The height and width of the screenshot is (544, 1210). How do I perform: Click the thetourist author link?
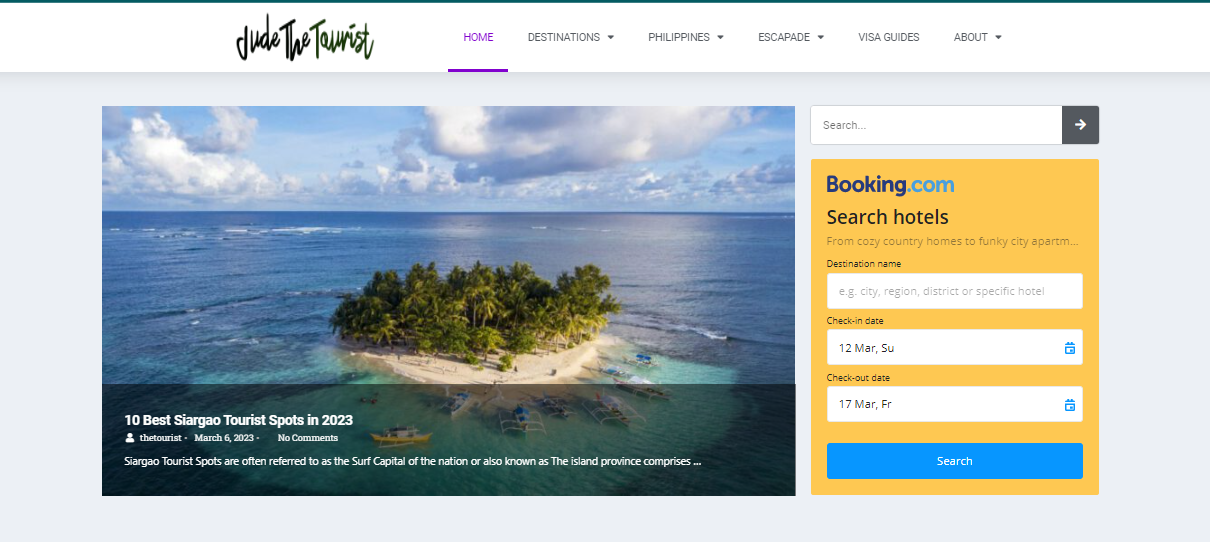click(x=160, y=438)
